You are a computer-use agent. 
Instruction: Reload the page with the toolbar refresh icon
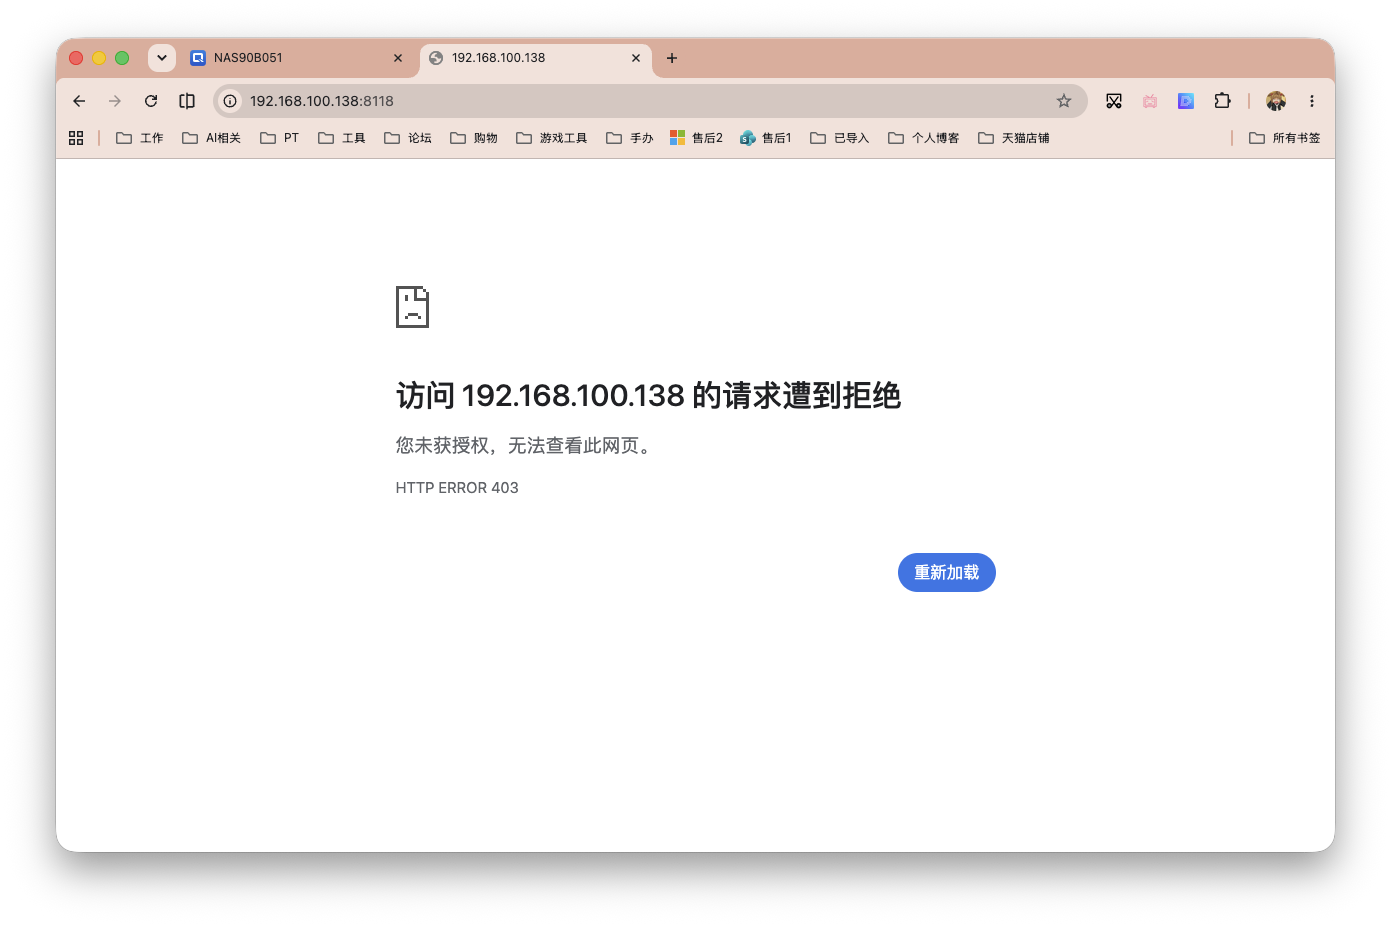click(x=151, y=101)
